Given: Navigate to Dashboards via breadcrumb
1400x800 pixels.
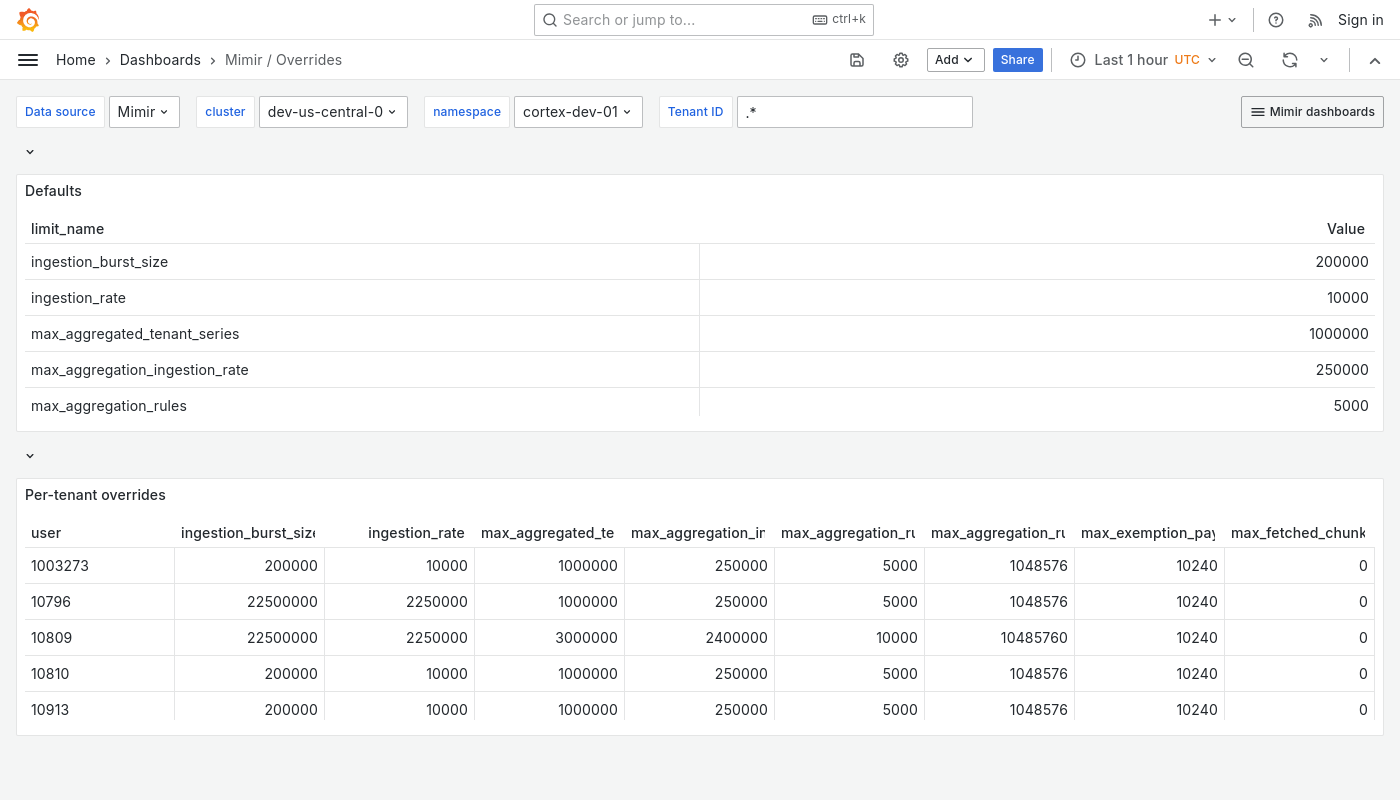Looking at the screenshot, I should tap(160, 59).
